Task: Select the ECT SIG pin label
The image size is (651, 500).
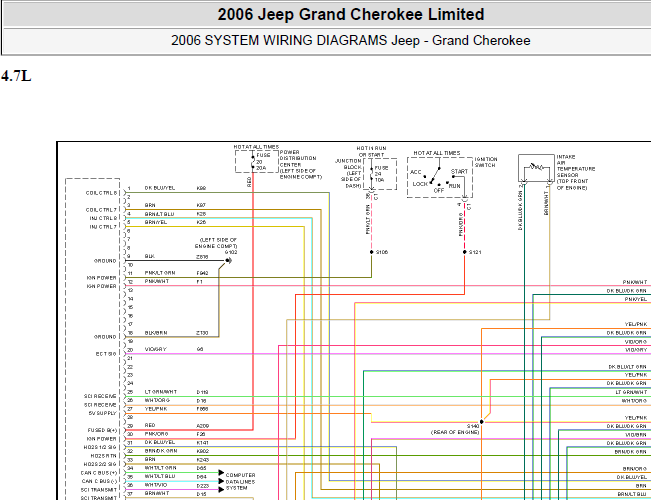Action: coord(106,354)
